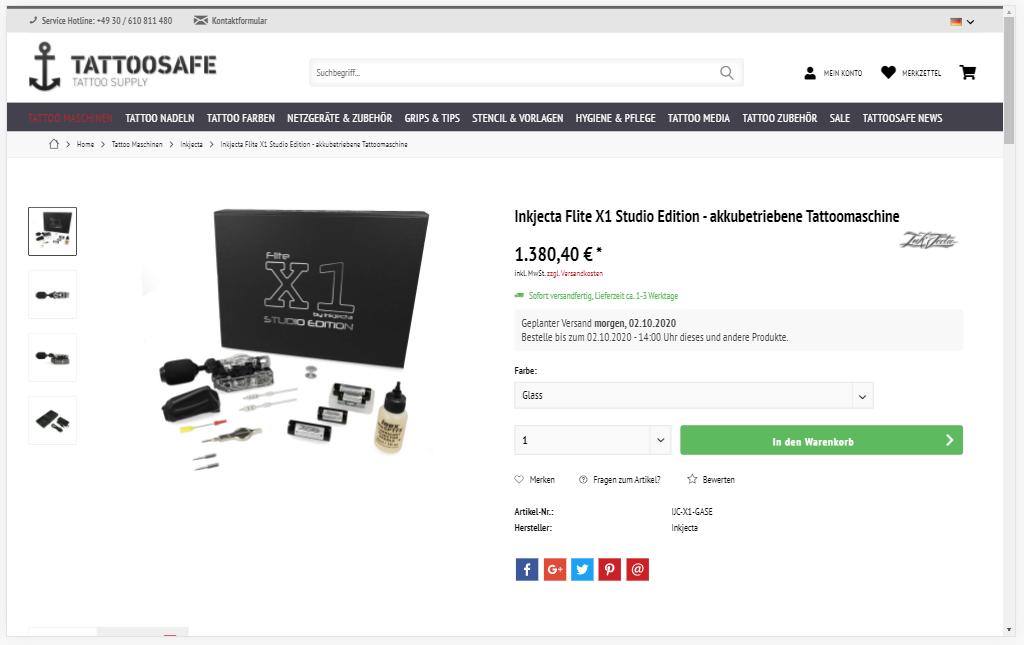Share product via Twitter icon
The image size is (1024, 645).
(x=582, y=569)
